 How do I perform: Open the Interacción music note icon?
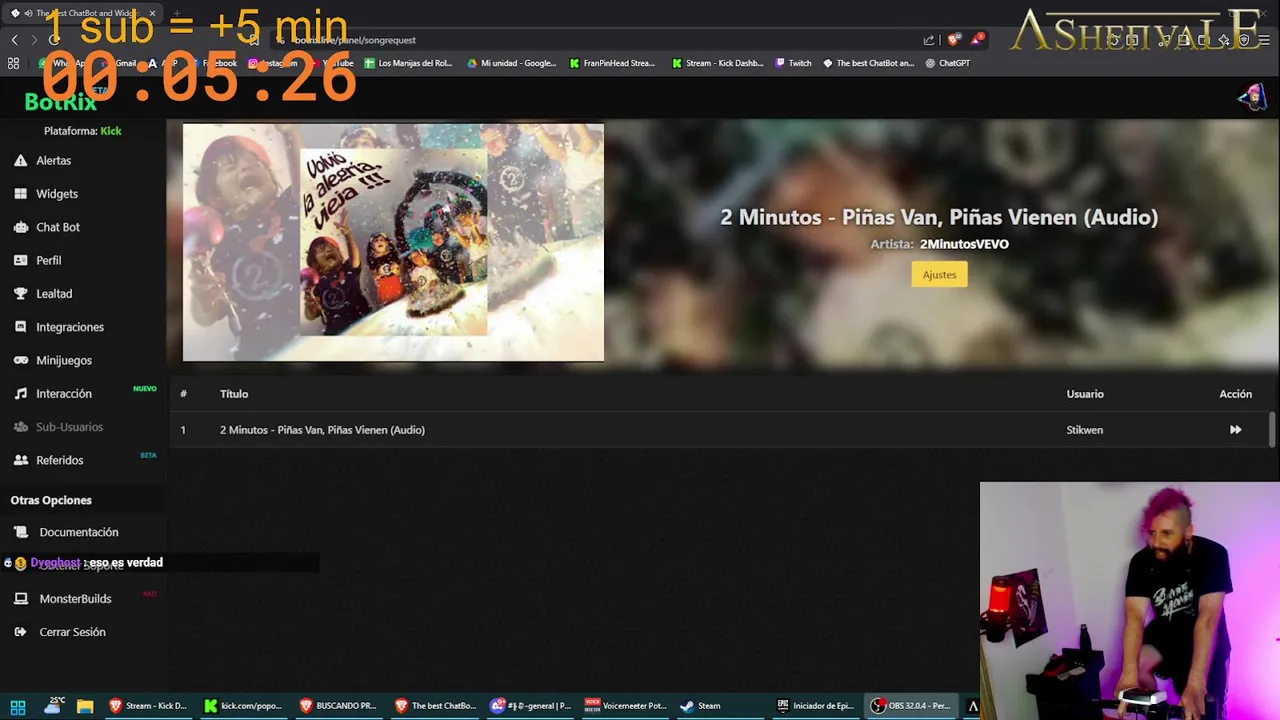tap(20, 394)
